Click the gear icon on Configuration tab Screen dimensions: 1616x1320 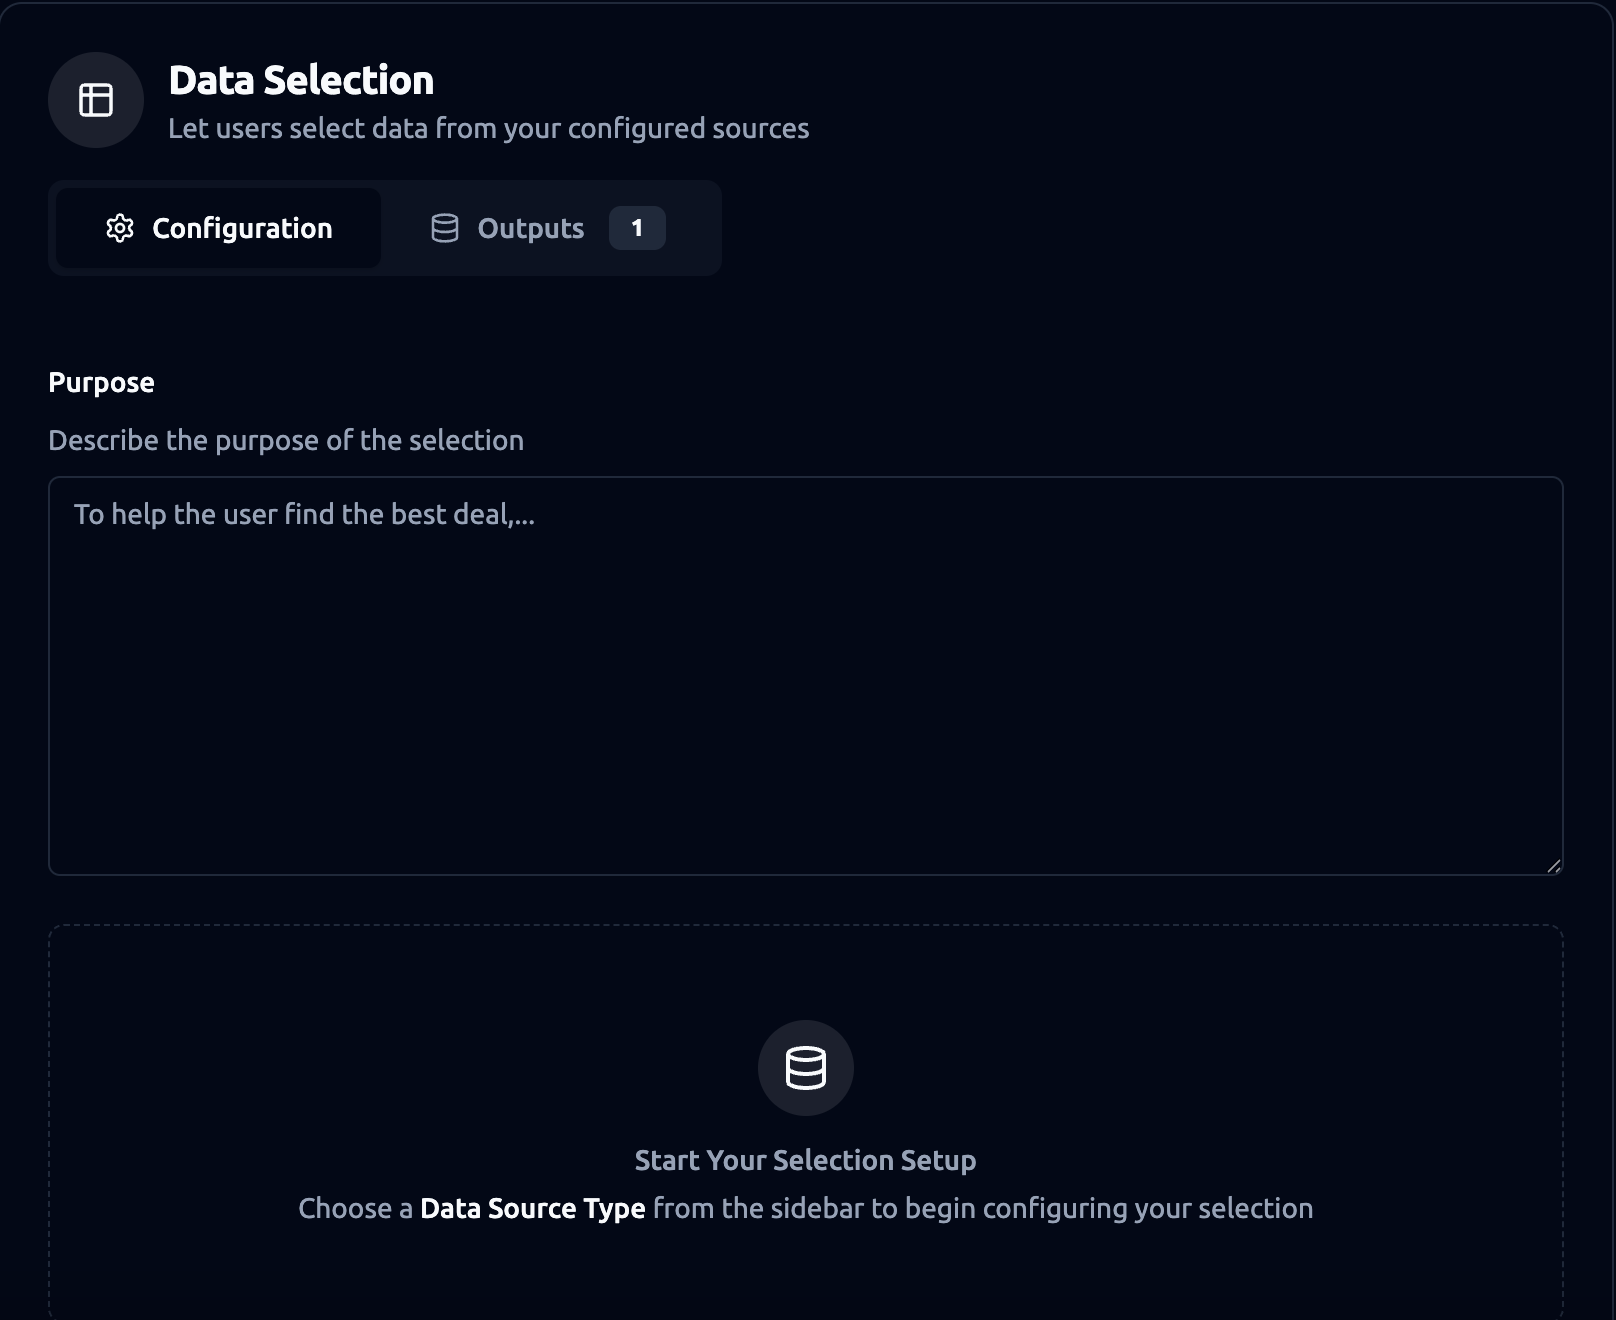(x=120, y=228)
